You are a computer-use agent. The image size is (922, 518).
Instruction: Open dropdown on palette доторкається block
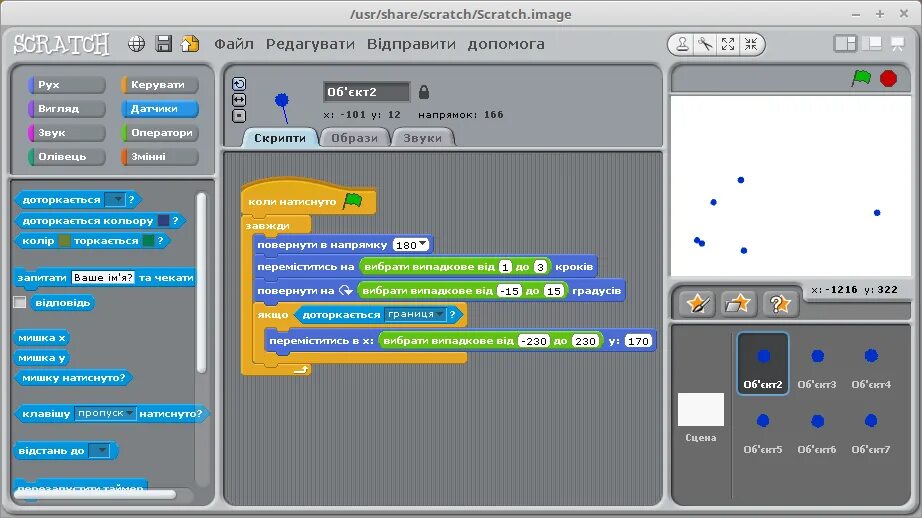pos(115,200)
